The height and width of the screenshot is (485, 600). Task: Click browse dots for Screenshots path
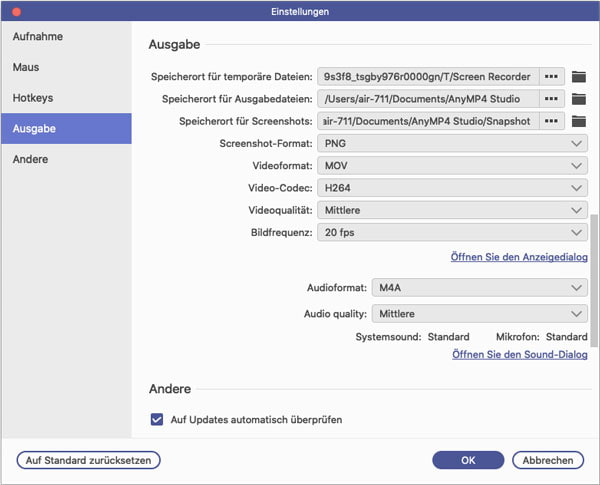point(551,121)
